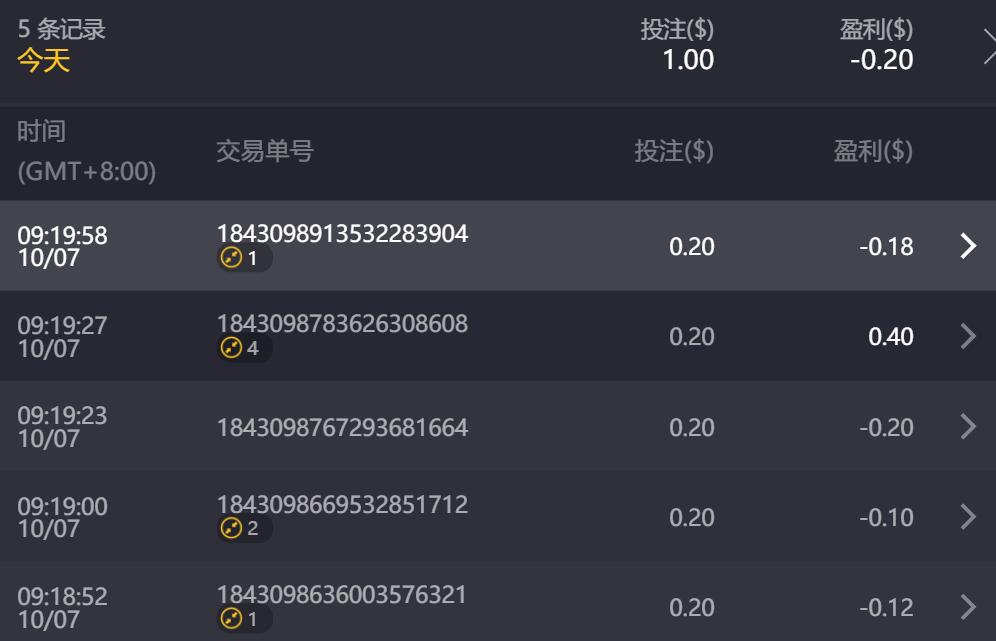The image size is (996, 641).
Task: Open transaction number 1843098636003576321
Action: point(342,594)
